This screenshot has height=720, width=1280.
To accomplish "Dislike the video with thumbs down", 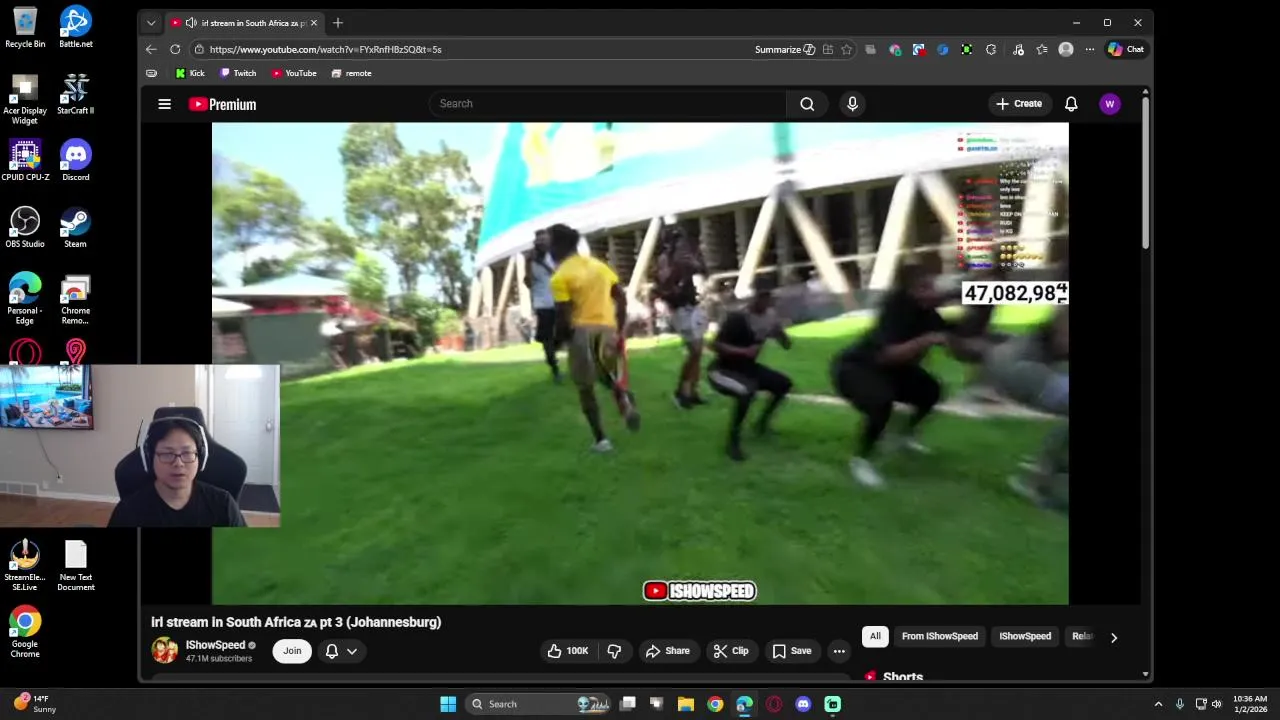I will [x=614, y=651].
